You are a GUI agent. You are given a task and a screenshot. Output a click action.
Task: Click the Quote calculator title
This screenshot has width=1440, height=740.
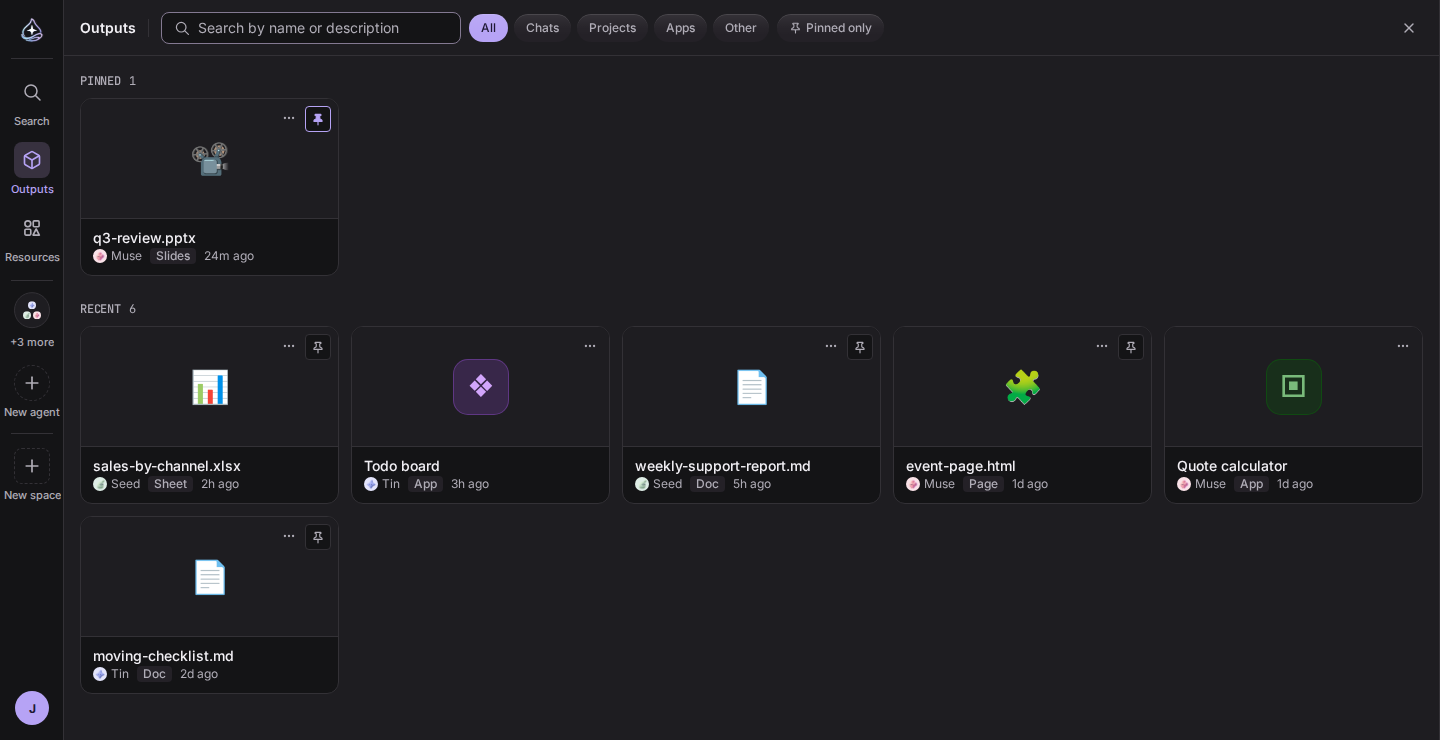pyautogui.click(x=1232, y=466)
